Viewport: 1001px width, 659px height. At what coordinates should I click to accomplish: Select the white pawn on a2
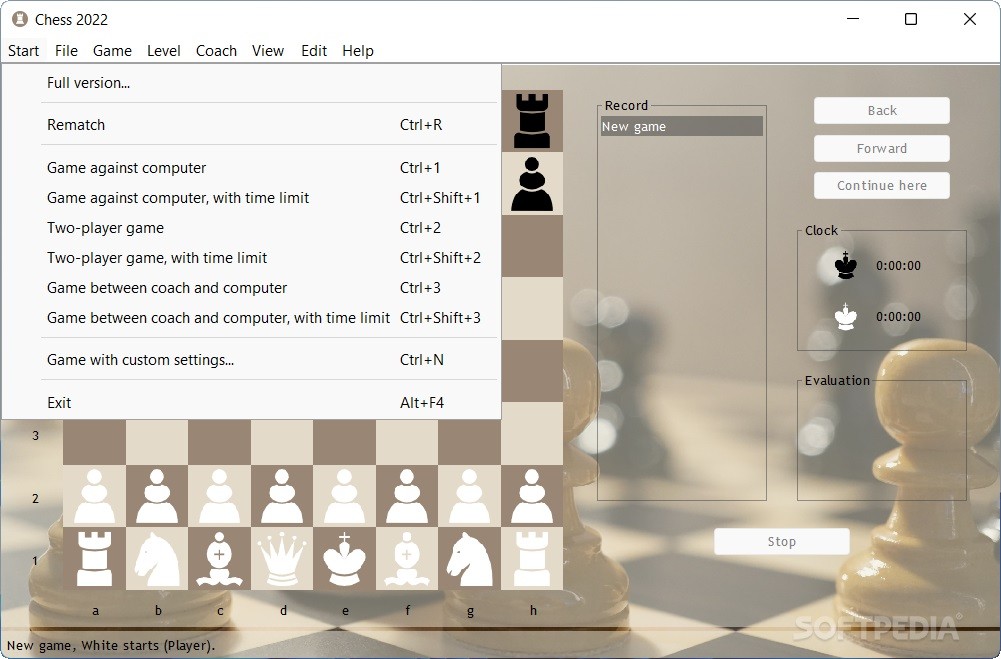(94, 496)
